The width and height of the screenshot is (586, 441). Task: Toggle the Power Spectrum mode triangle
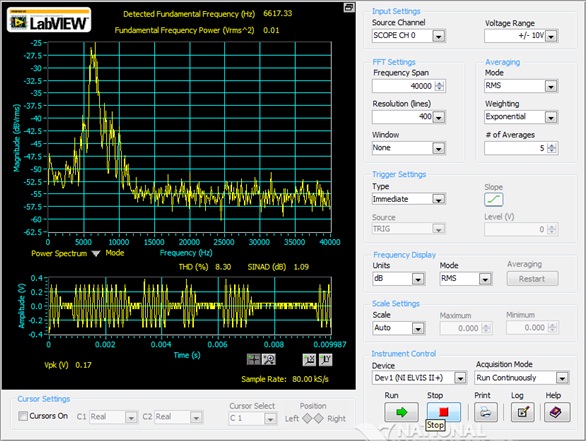click(96, 254)
